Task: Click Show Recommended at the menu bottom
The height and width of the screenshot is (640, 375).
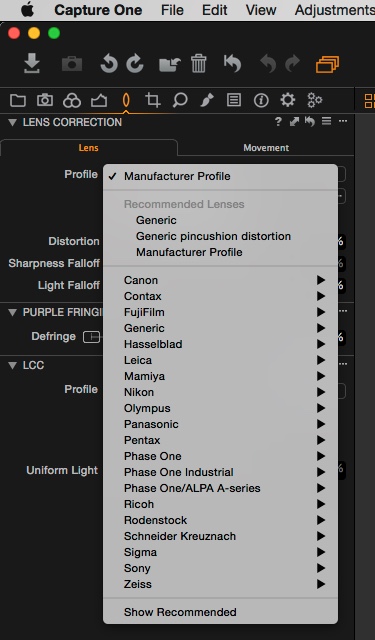Action: 220,612
